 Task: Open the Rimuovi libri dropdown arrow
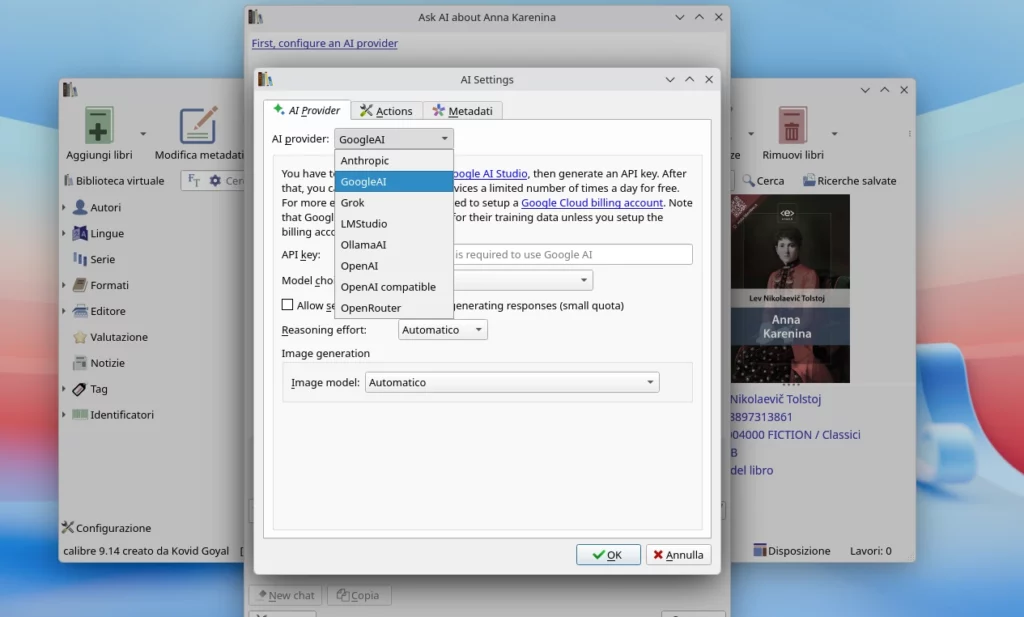[834, 134]
